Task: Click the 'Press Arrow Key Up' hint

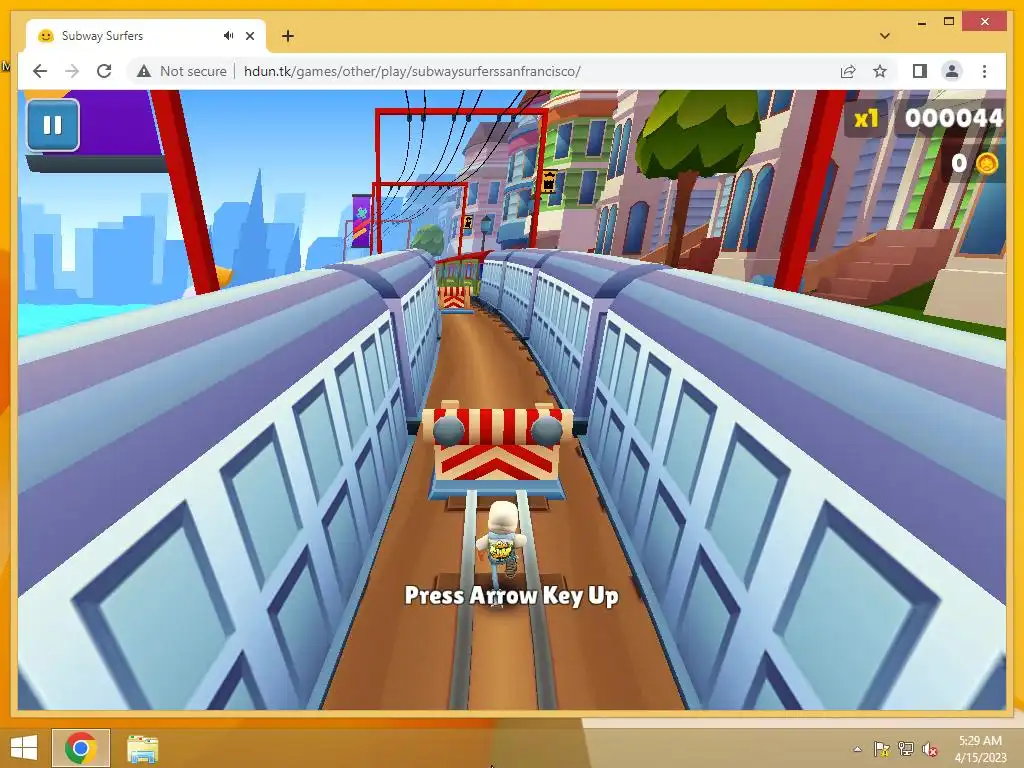Action: point(511,595)
